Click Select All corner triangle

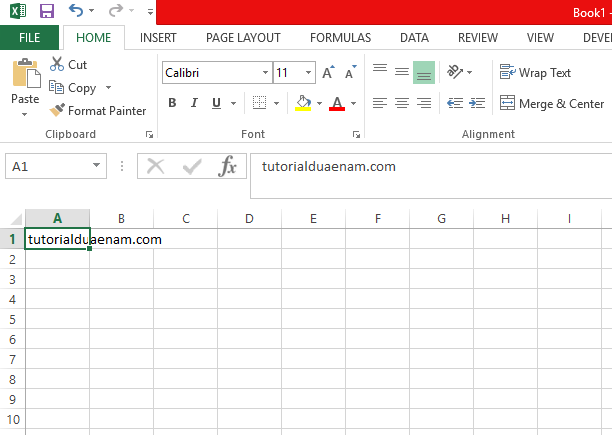tap(16, 218)
